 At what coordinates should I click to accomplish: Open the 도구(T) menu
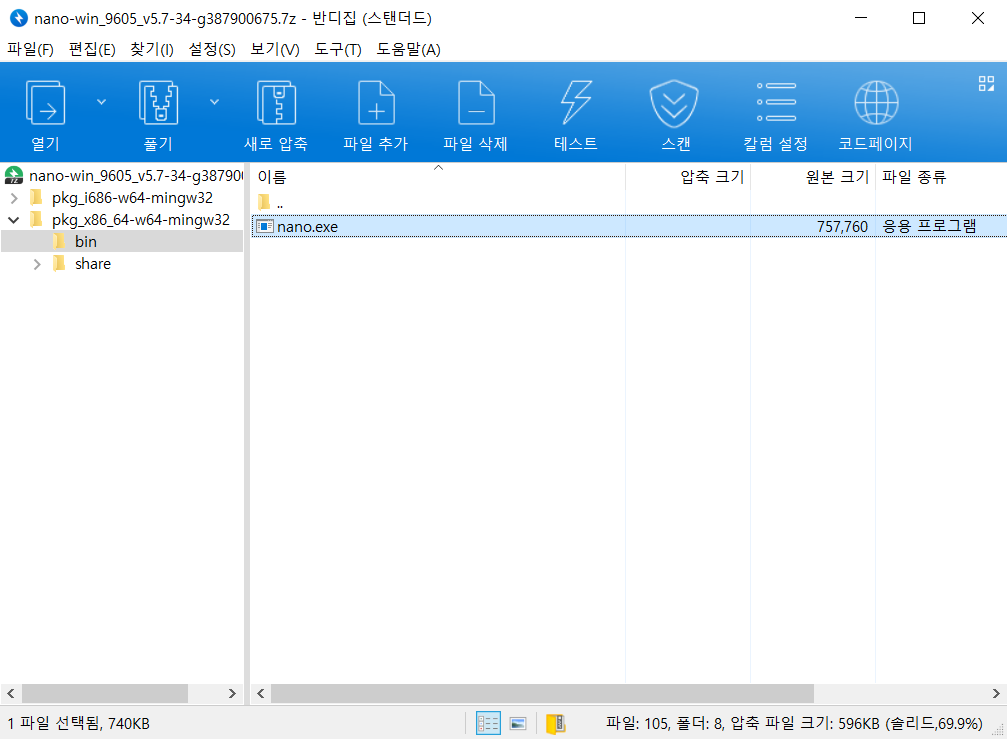(x=336, y=48)
